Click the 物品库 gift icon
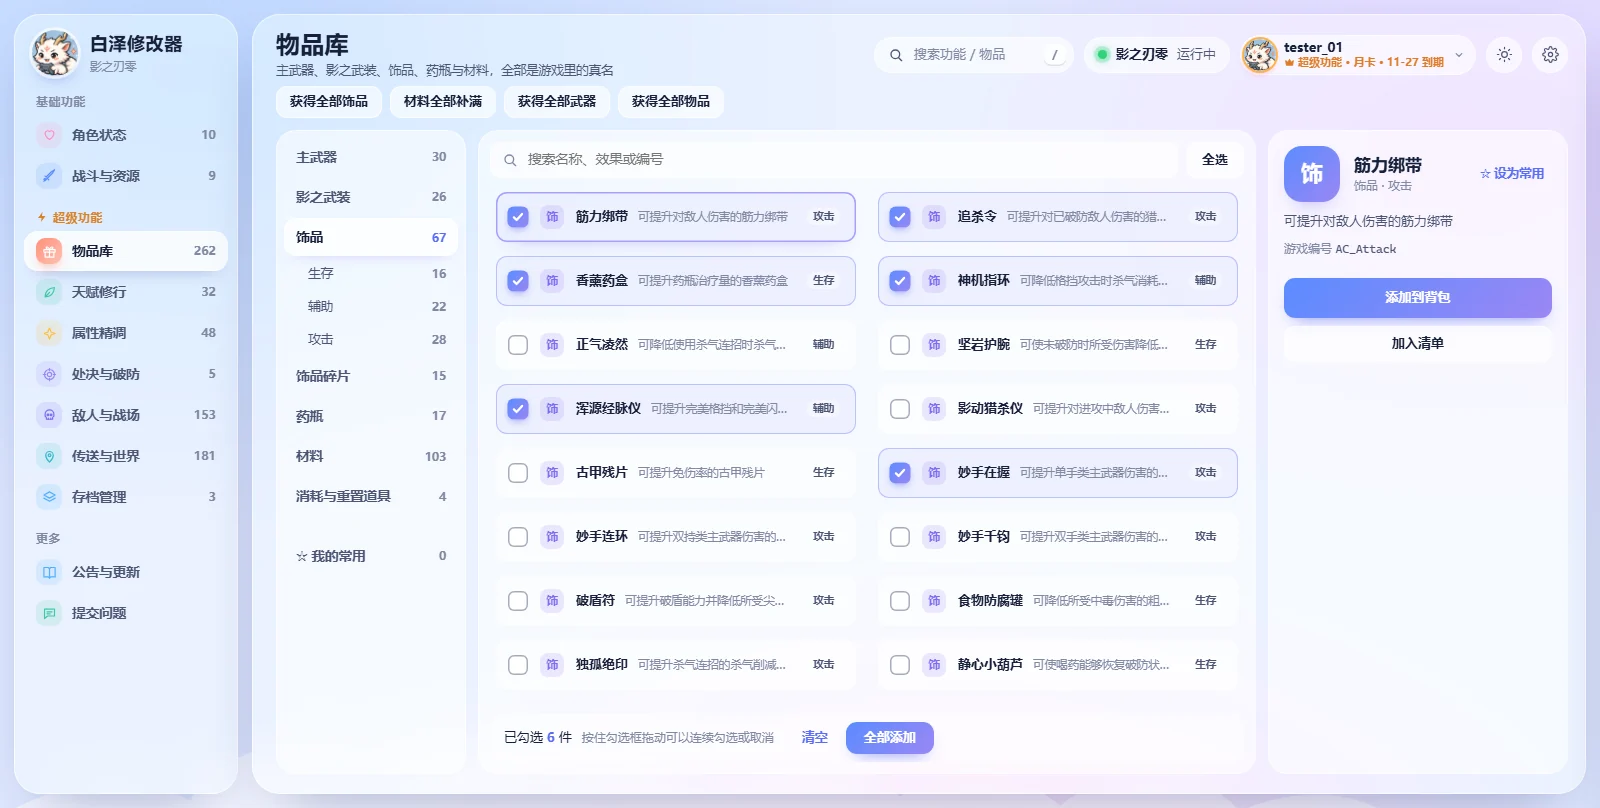 click(x=49, y=251)
